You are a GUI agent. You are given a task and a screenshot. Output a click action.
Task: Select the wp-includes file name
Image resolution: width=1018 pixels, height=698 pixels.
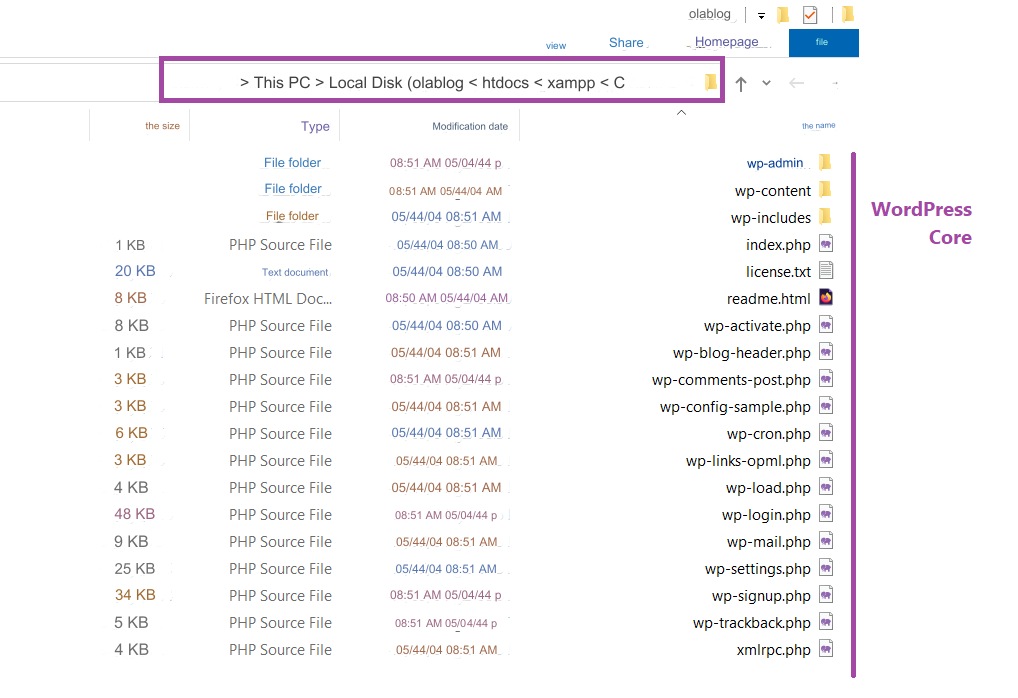[x=771, y=218]
